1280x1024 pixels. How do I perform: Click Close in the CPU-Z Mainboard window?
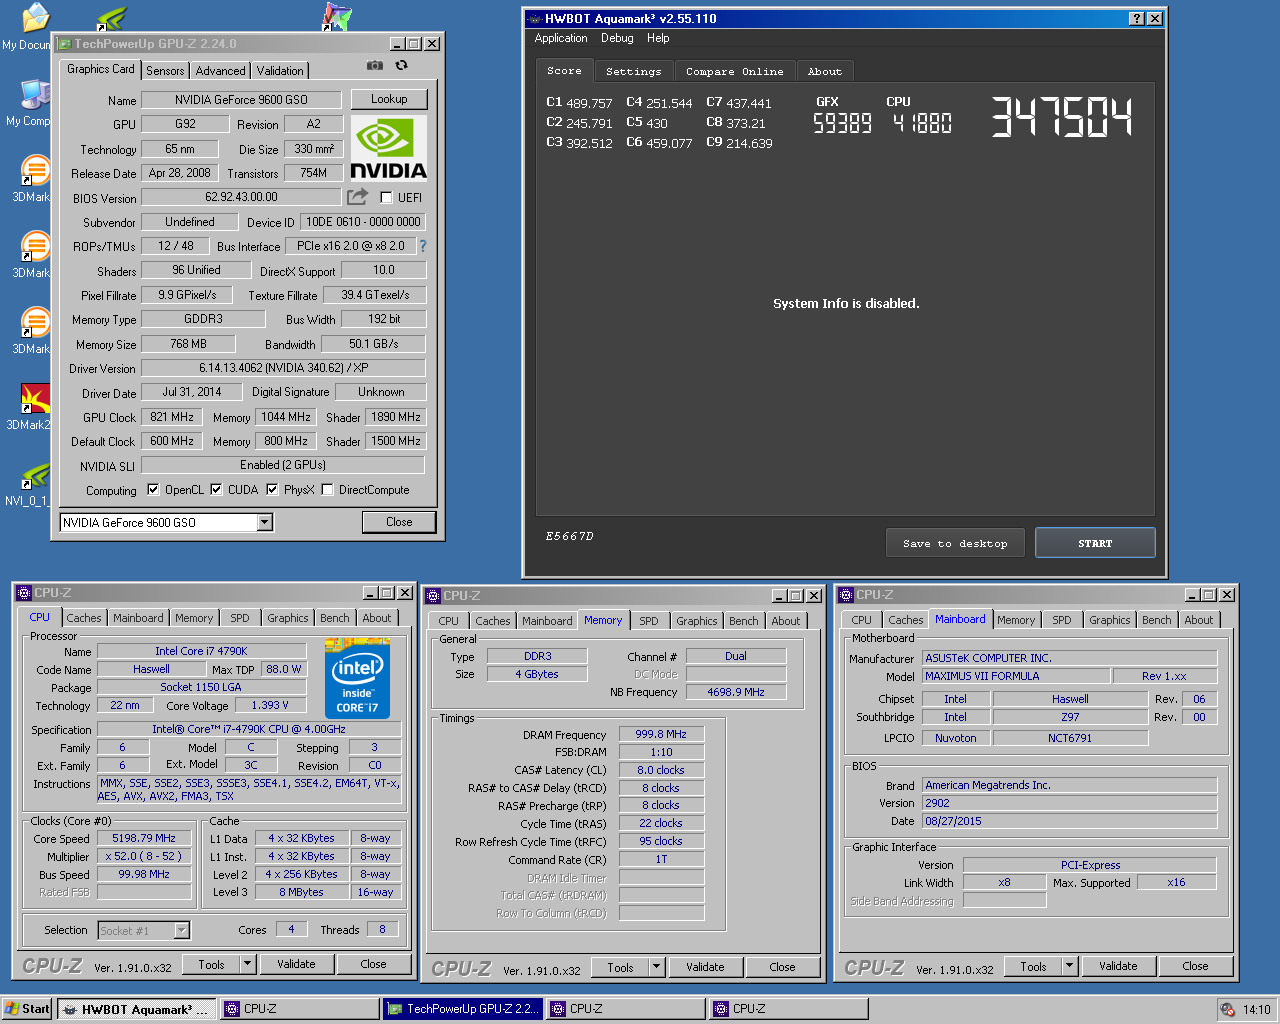(x=1195, y=966)
